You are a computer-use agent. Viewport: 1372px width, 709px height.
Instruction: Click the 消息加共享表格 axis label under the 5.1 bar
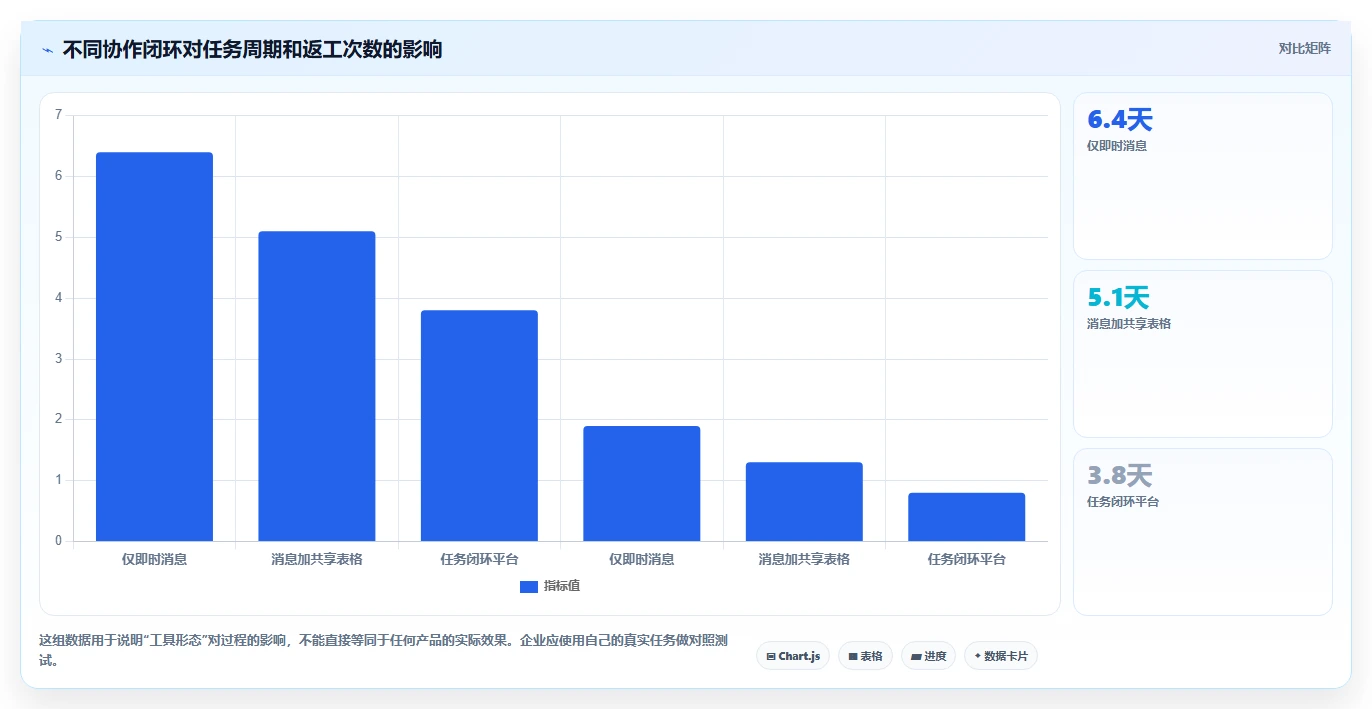[317, 560]
